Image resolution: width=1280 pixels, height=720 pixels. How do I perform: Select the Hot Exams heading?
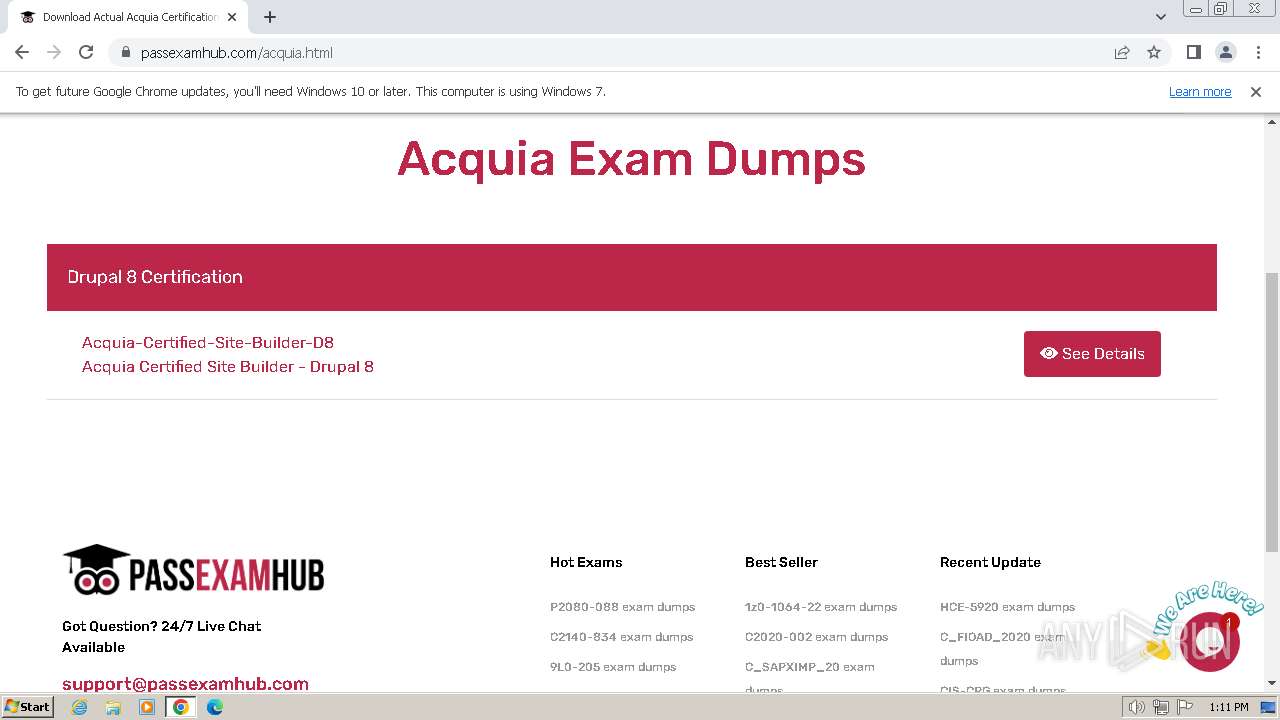[x=586, y=562]
